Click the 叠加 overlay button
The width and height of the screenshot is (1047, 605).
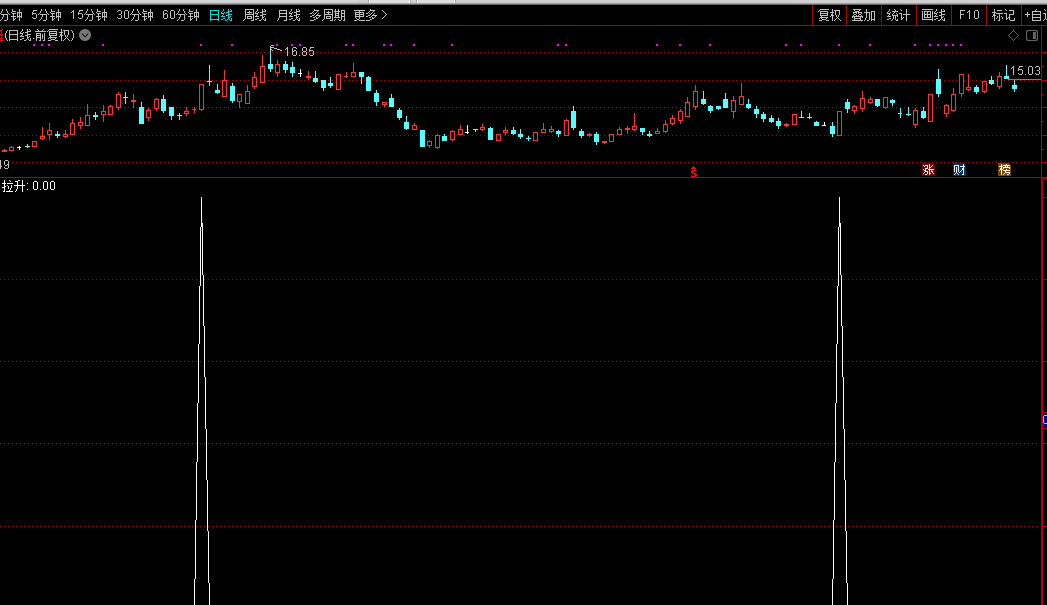tap(863, 15)
